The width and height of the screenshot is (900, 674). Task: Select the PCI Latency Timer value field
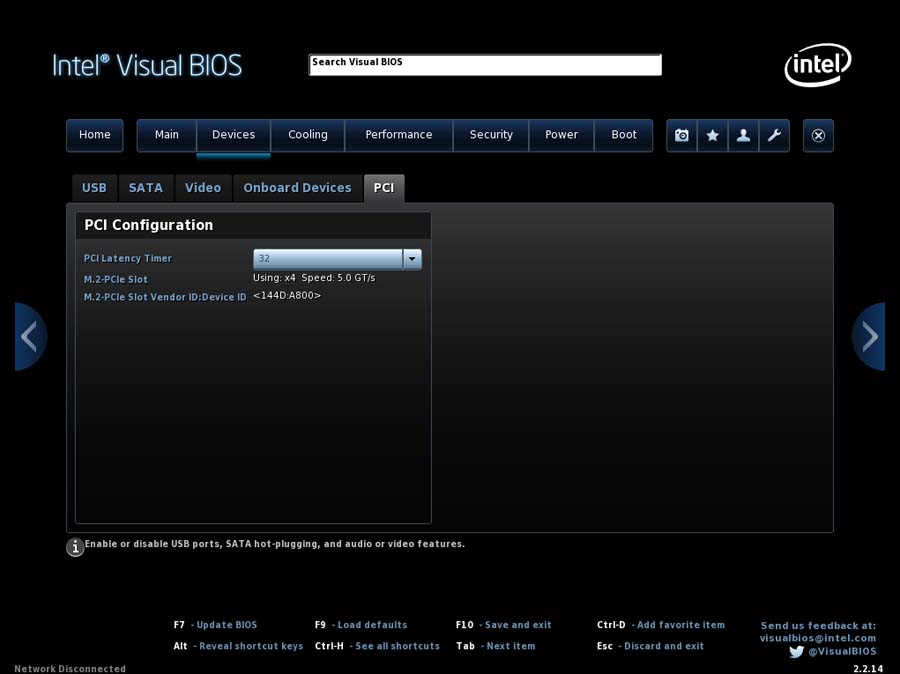coord(328,259)
